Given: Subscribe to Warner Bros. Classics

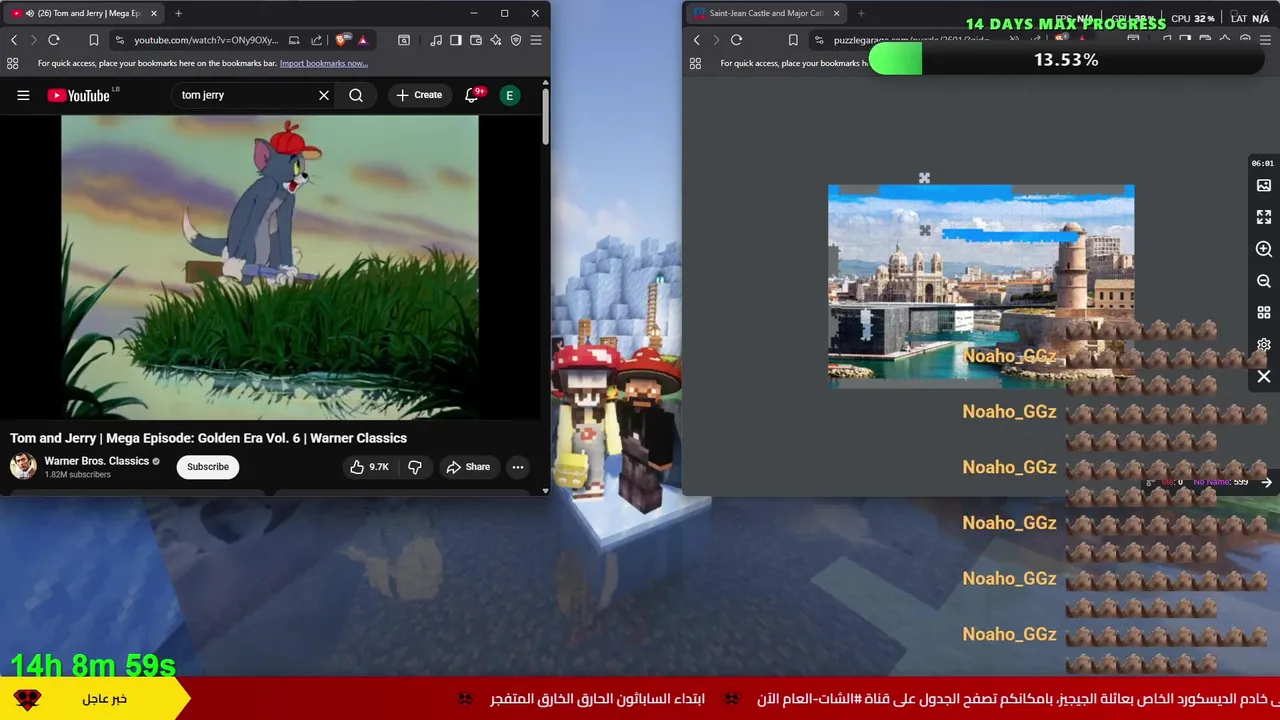Looking at the screenshot, I should [208, 467].
